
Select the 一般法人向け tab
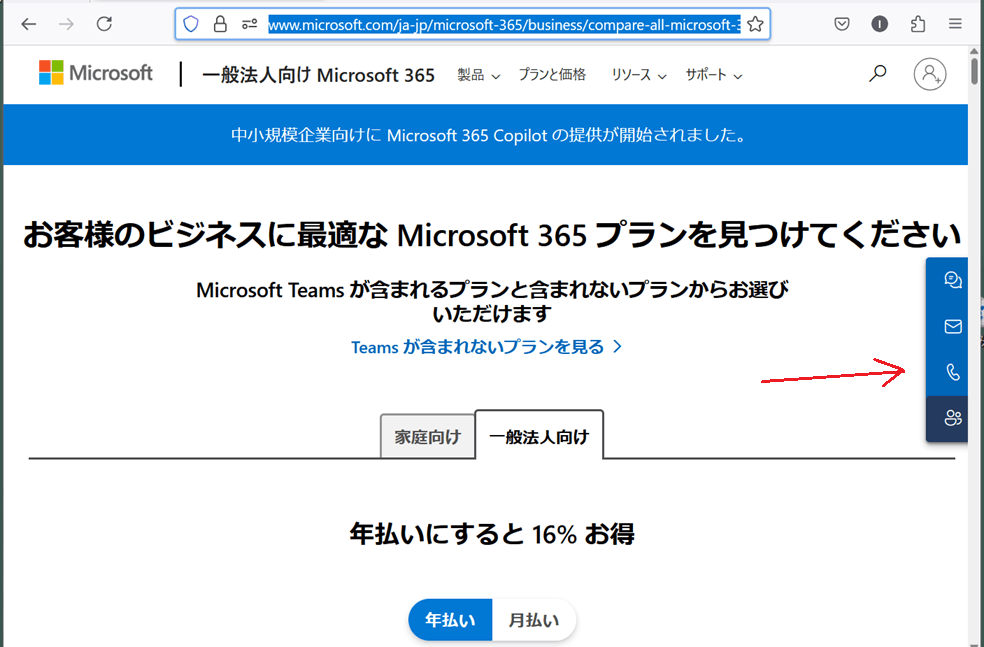[x=539, y=434]
